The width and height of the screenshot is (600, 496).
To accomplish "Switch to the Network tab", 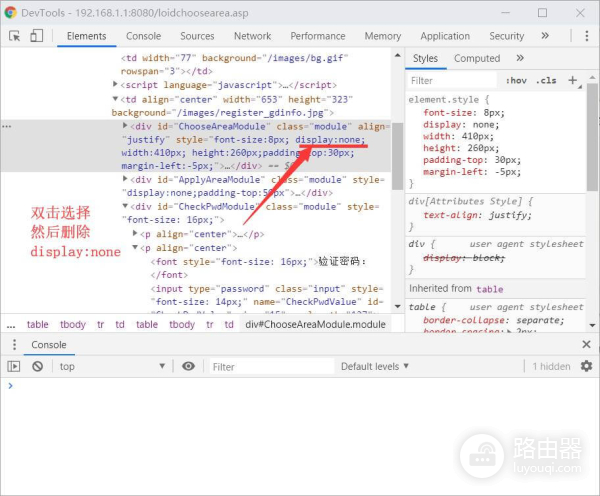I will tap(252, 36).
